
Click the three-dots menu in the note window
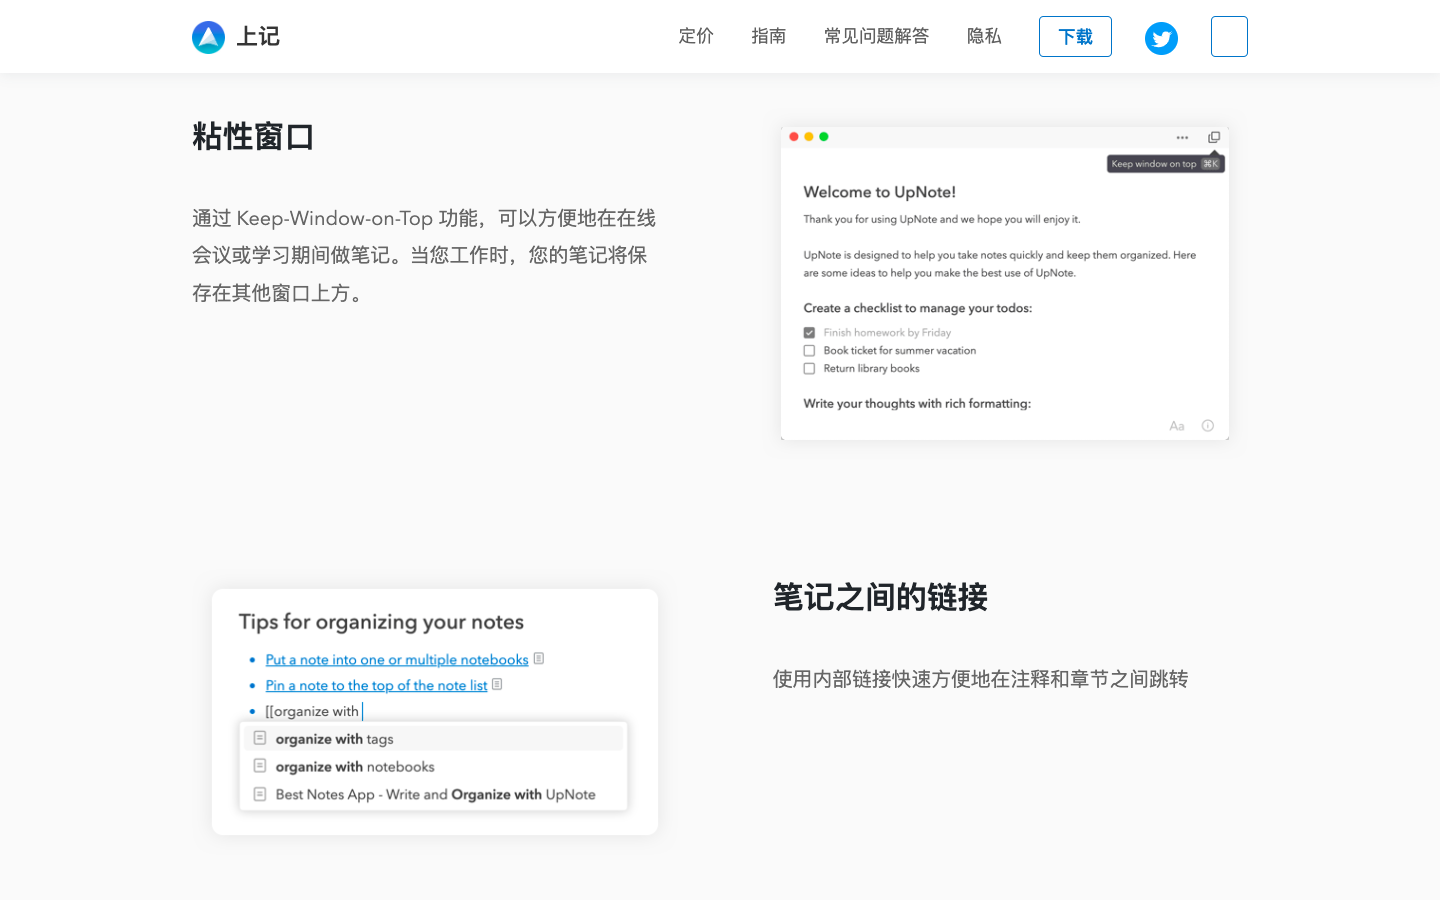(1182, 138)
